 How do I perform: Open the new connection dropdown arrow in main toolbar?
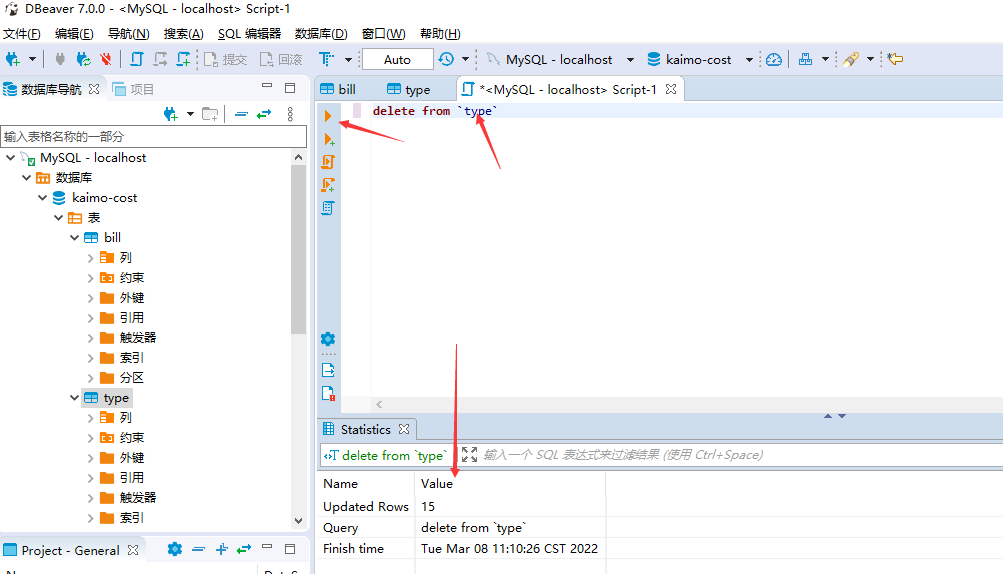point(32,60)
